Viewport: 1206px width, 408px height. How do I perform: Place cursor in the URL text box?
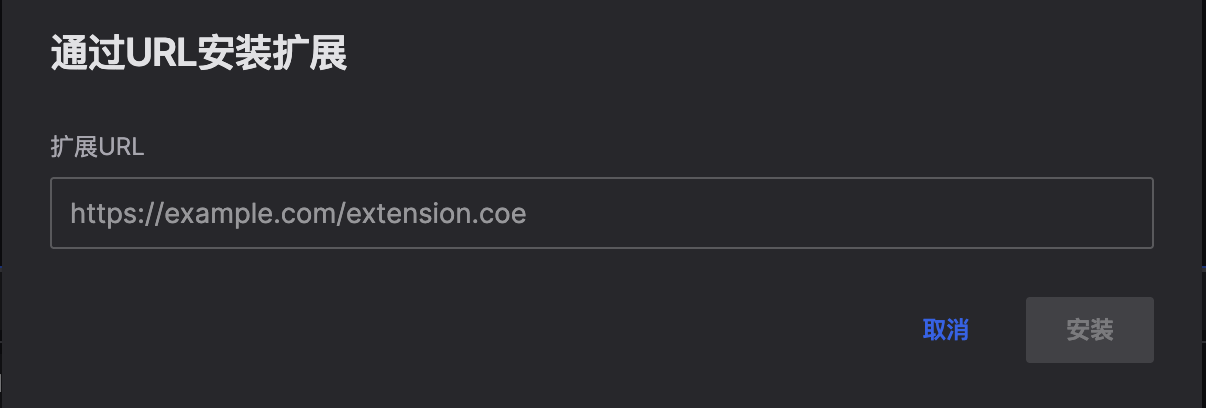tap(601, 213)
